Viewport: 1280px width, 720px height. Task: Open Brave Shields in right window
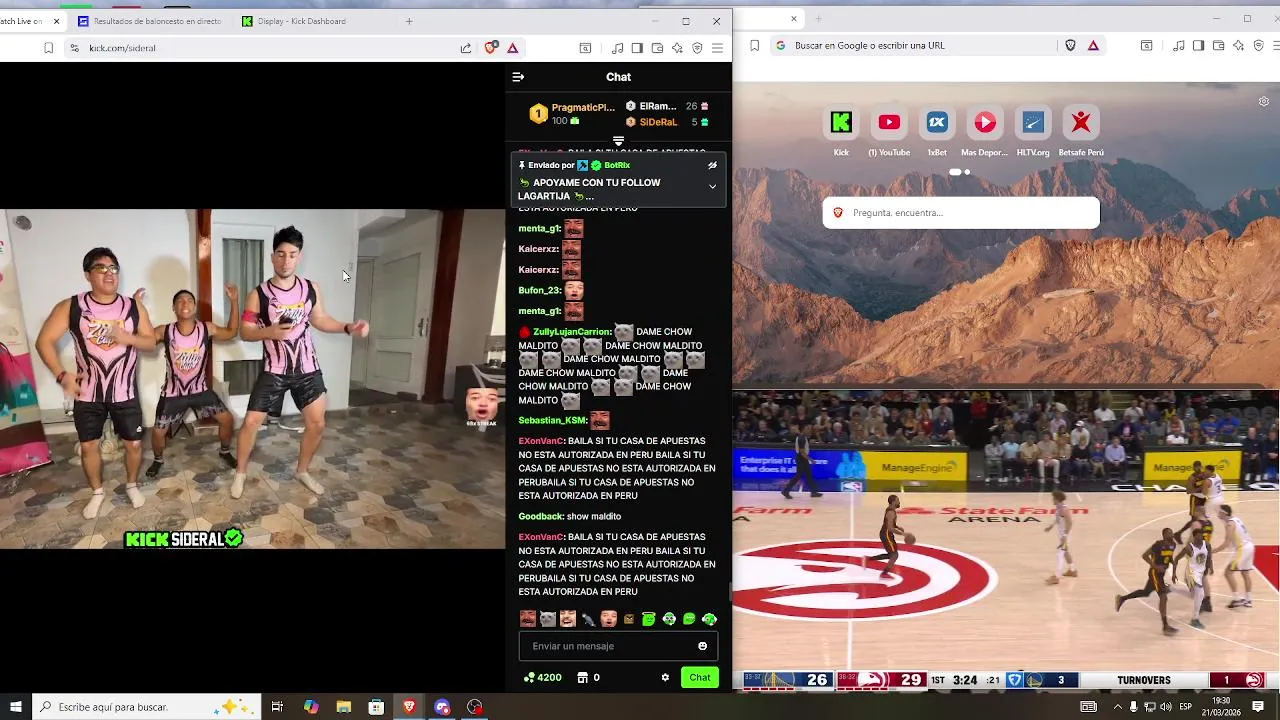click(x=1071, y=45)
